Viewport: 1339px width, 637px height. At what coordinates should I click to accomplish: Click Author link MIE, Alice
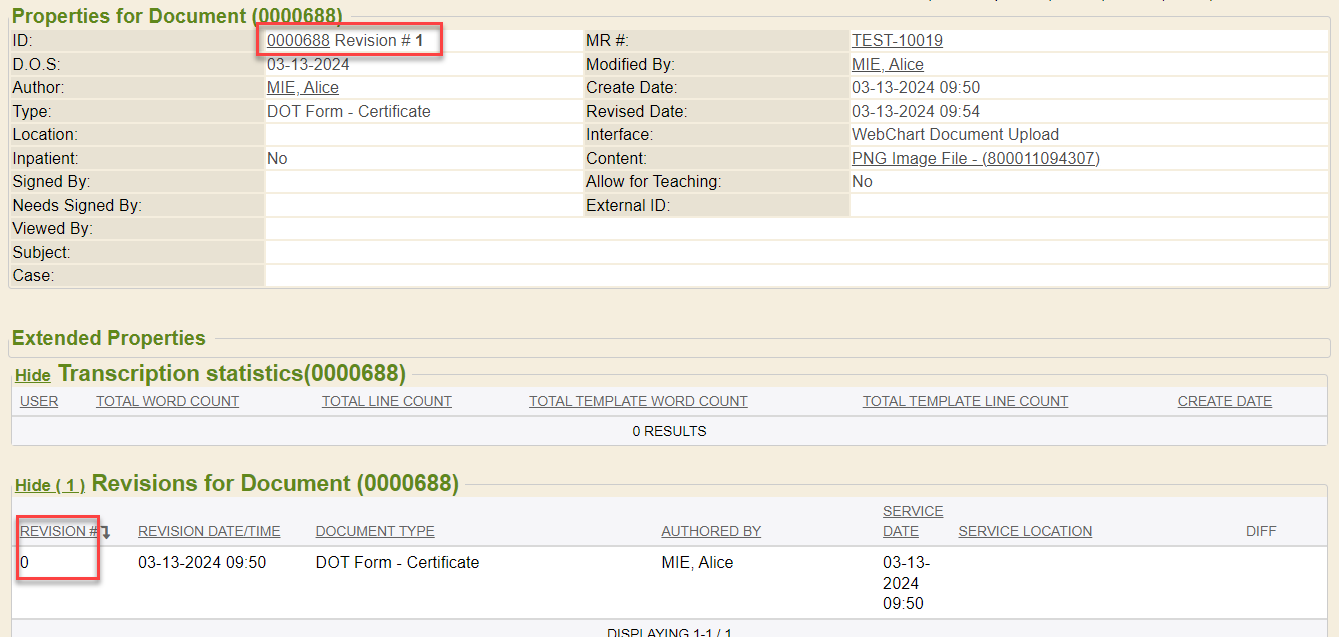pyautogui.click(x=302, y=88)
